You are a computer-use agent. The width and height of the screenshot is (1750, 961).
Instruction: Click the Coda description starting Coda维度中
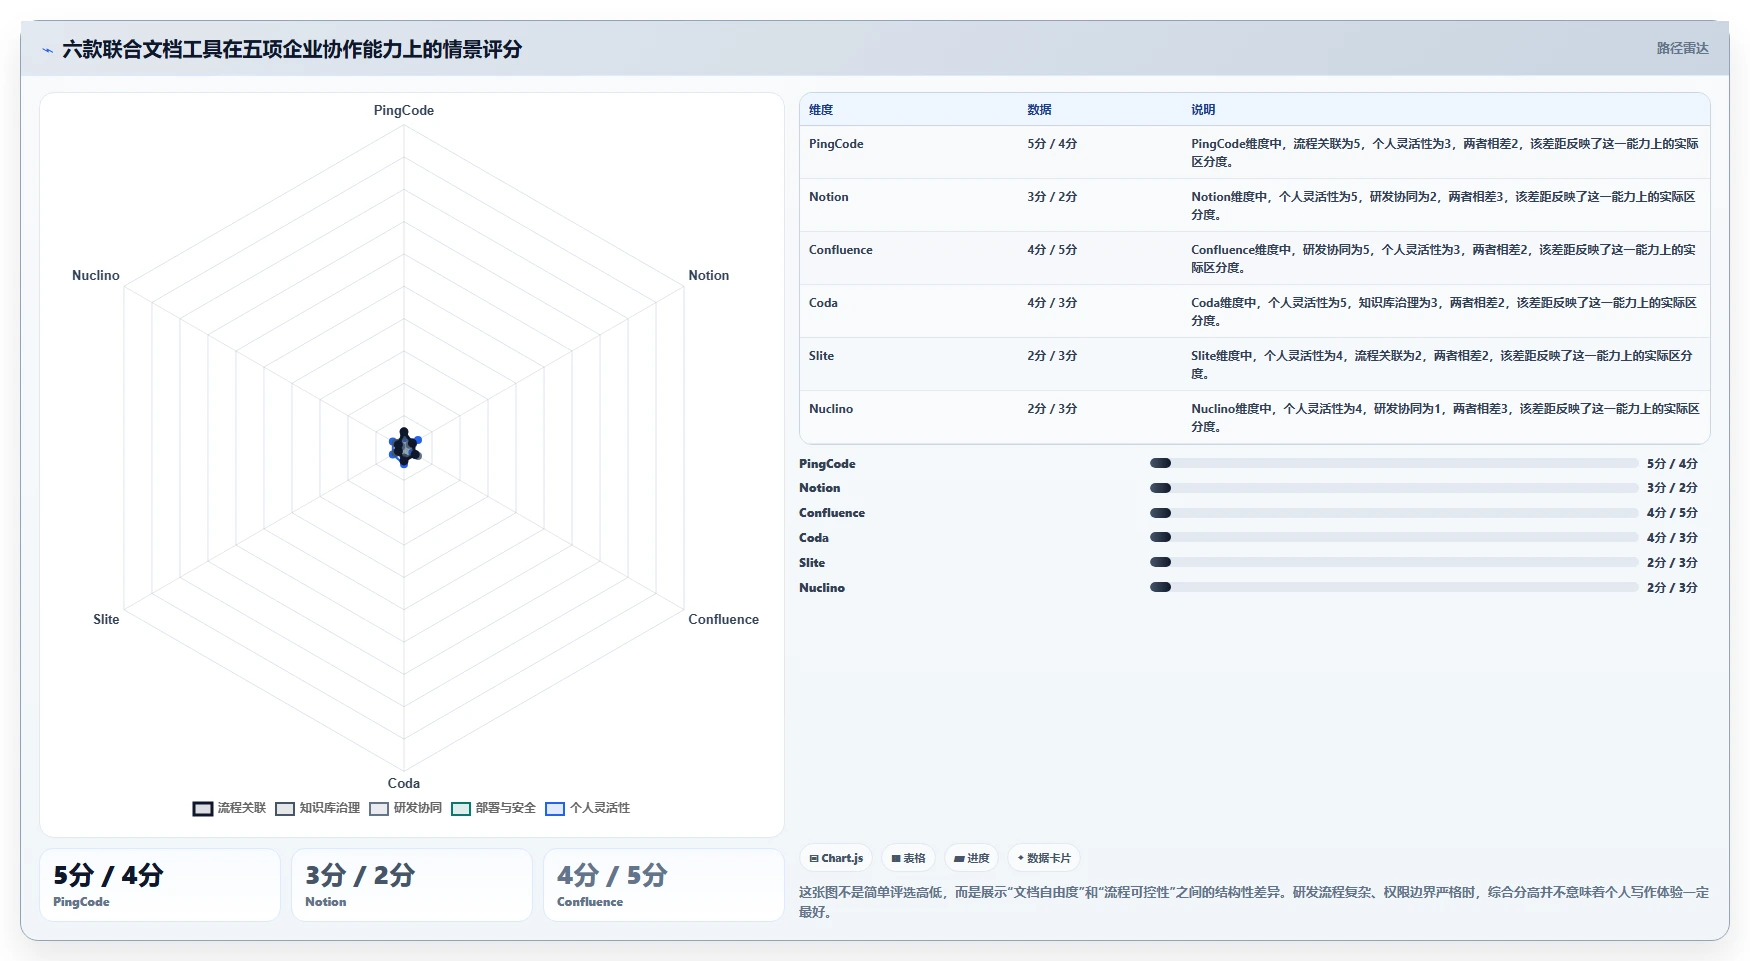coord(1445,312)
